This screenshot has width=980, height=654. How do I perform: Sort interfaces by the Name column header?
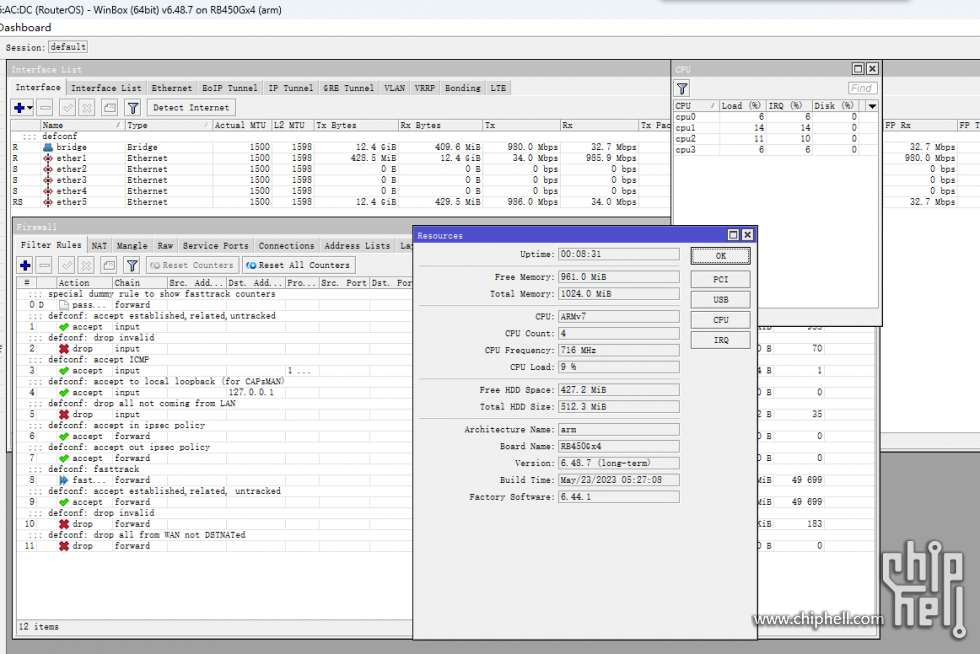click(x=81, y=126)
